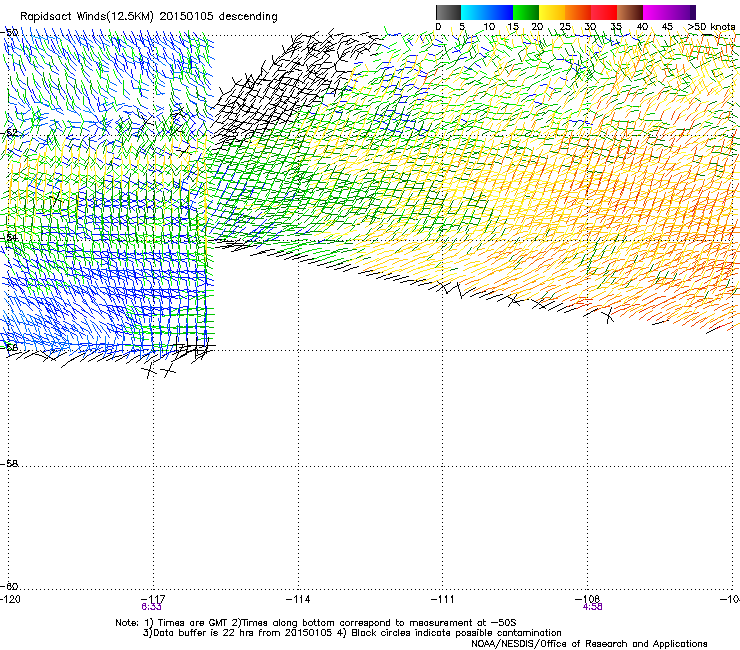
Task: Click the -120 longitude axis label
Action: pos(10,599)
